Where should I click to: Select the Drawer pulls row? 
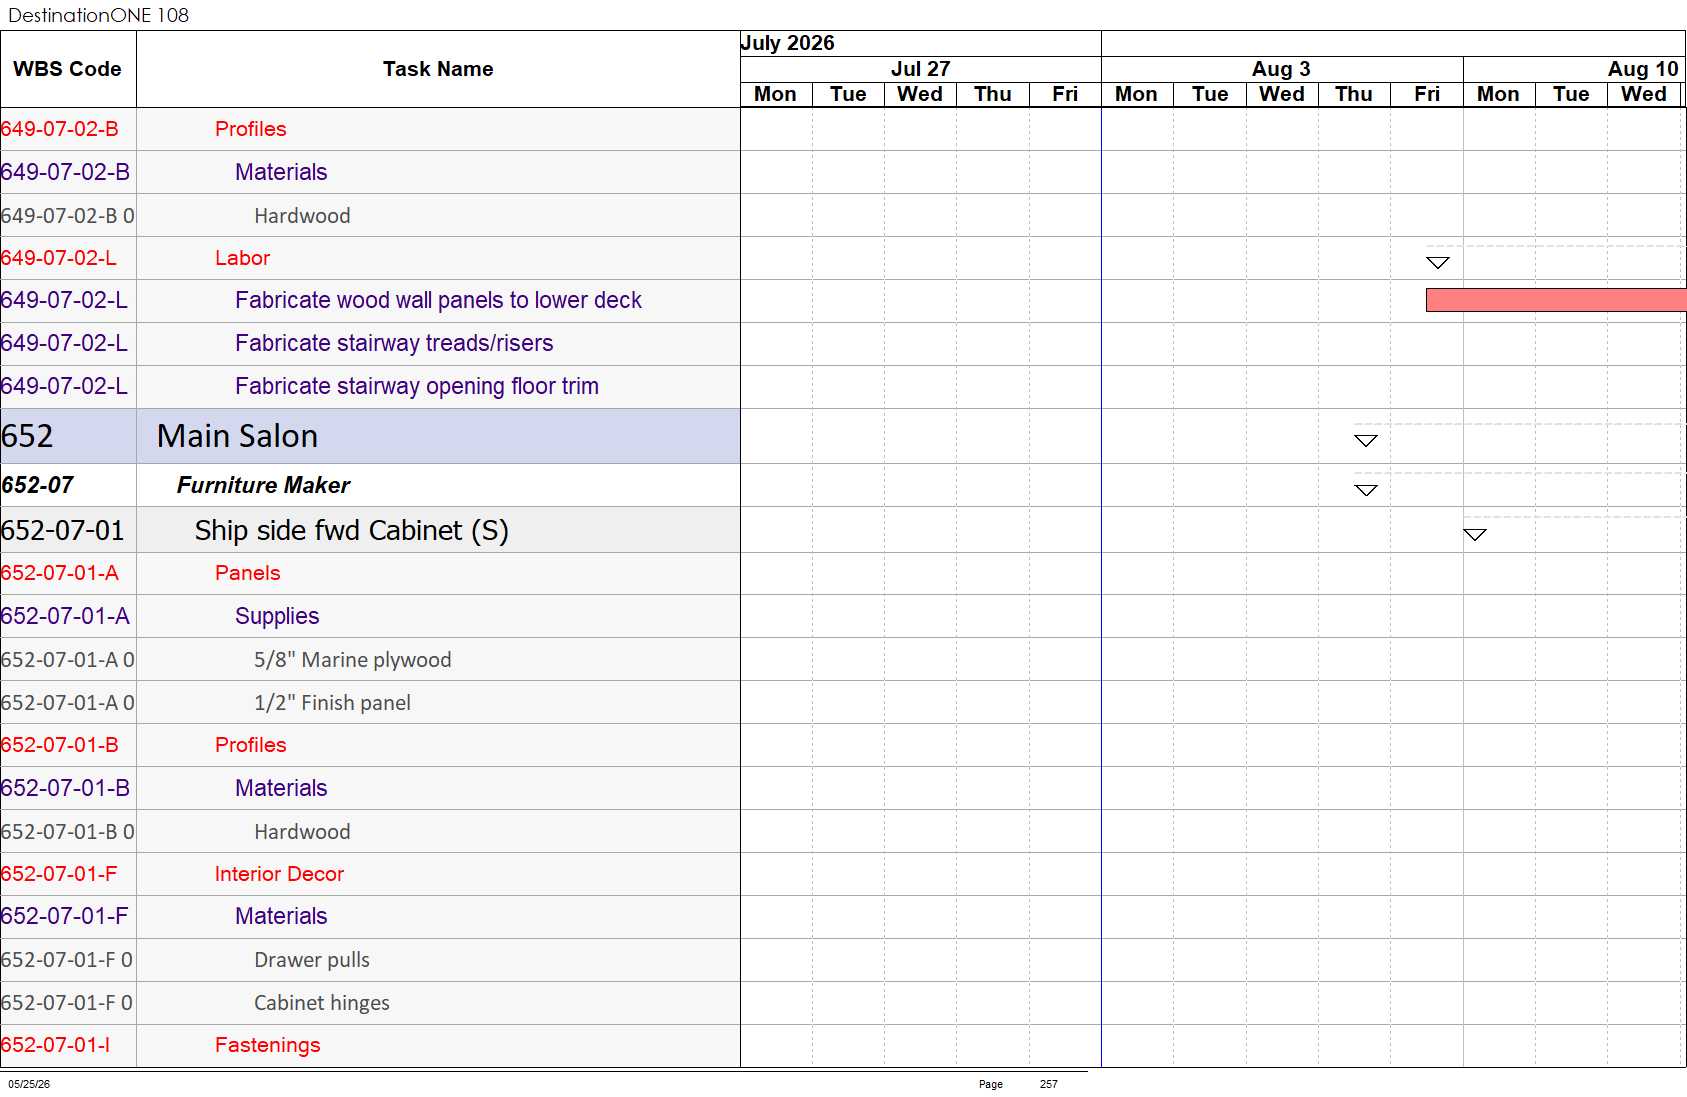click(370, 960)
